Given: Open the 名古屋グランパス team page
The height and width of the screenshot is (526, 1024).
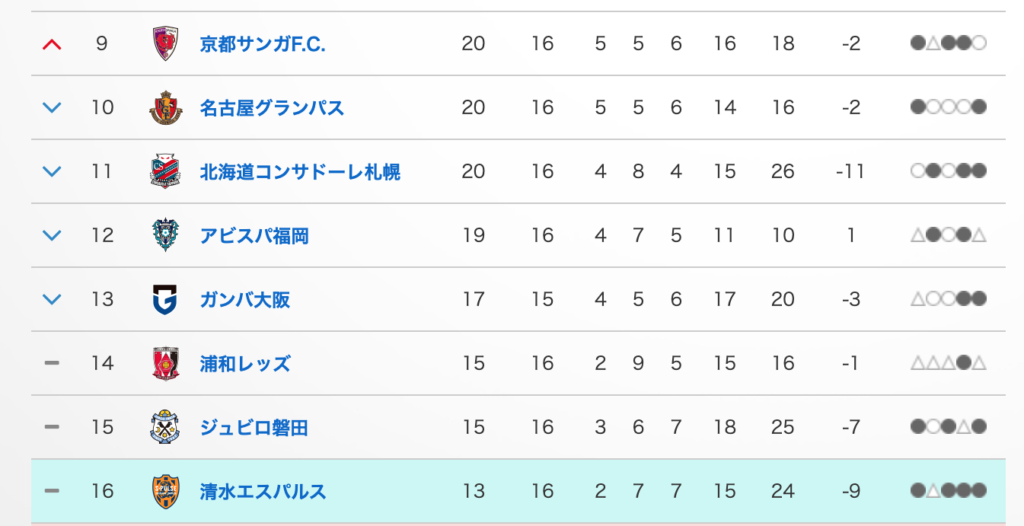Looking at the screenshot, I should pyautogui.click(x=272, y=108).
